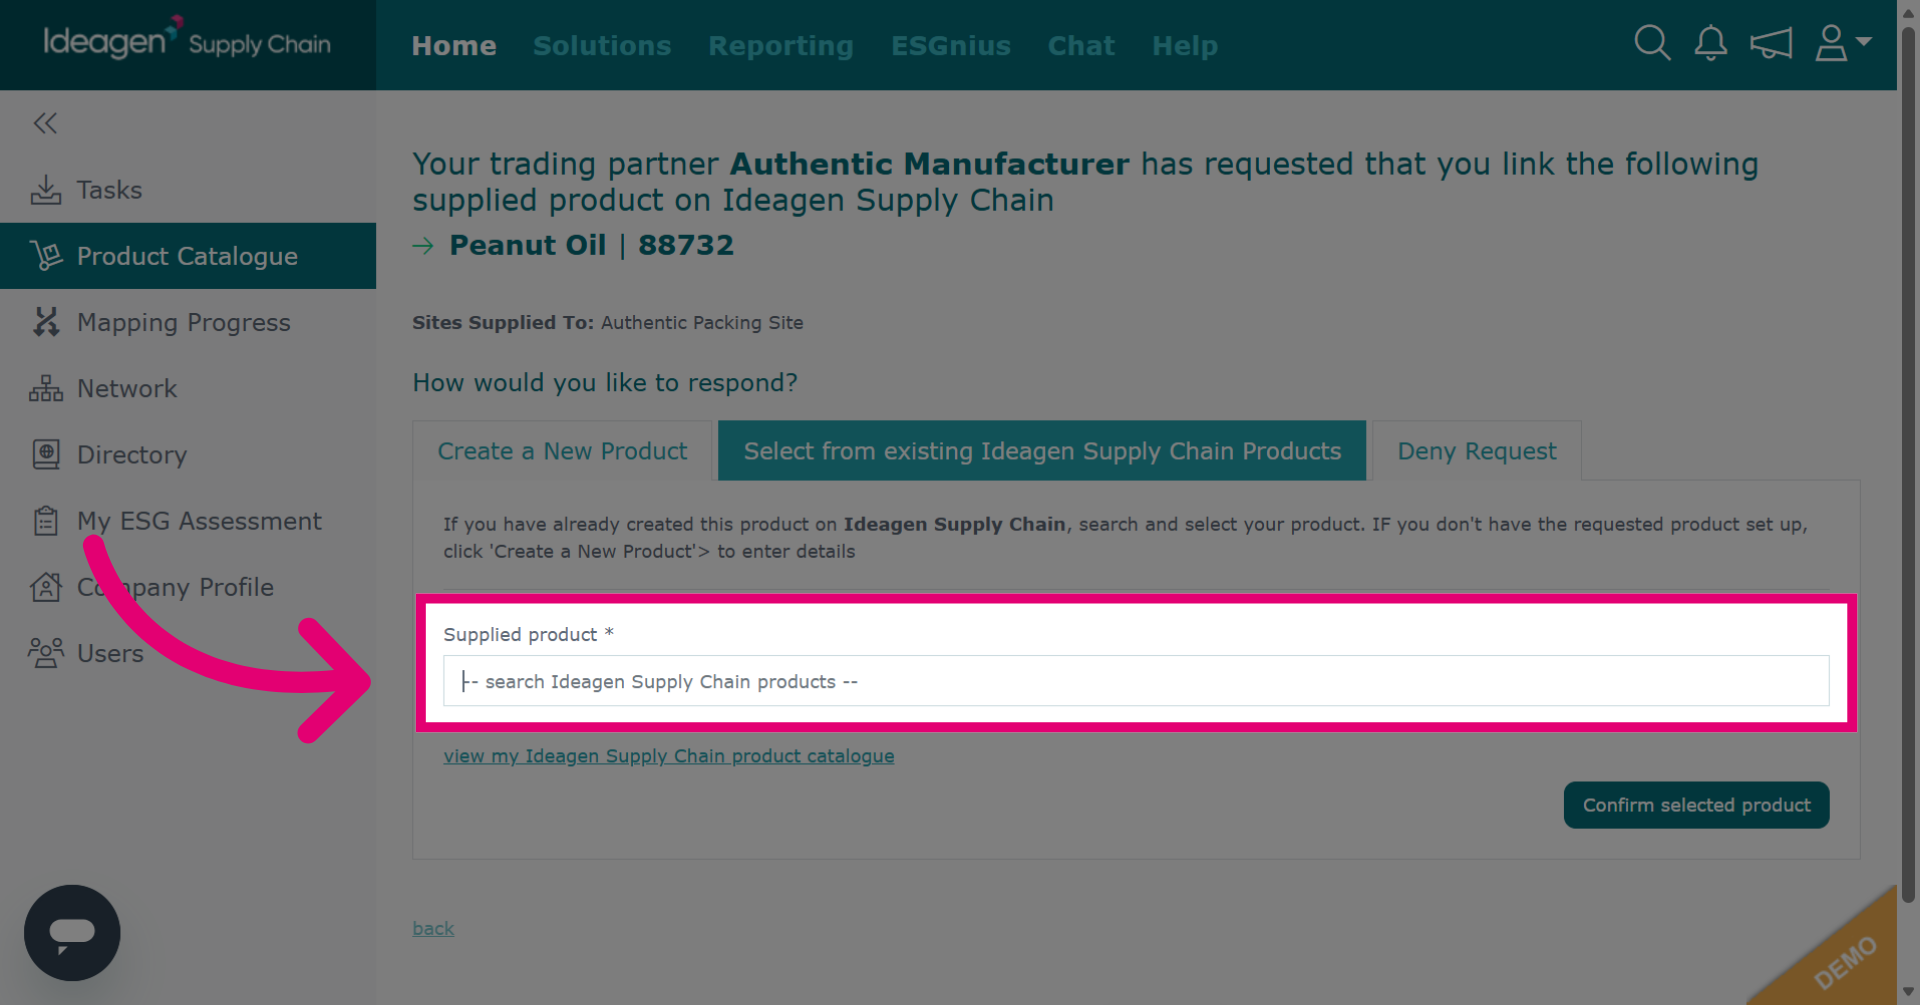Click the Product Catalogue trolley icon

[x=46, y=256]
